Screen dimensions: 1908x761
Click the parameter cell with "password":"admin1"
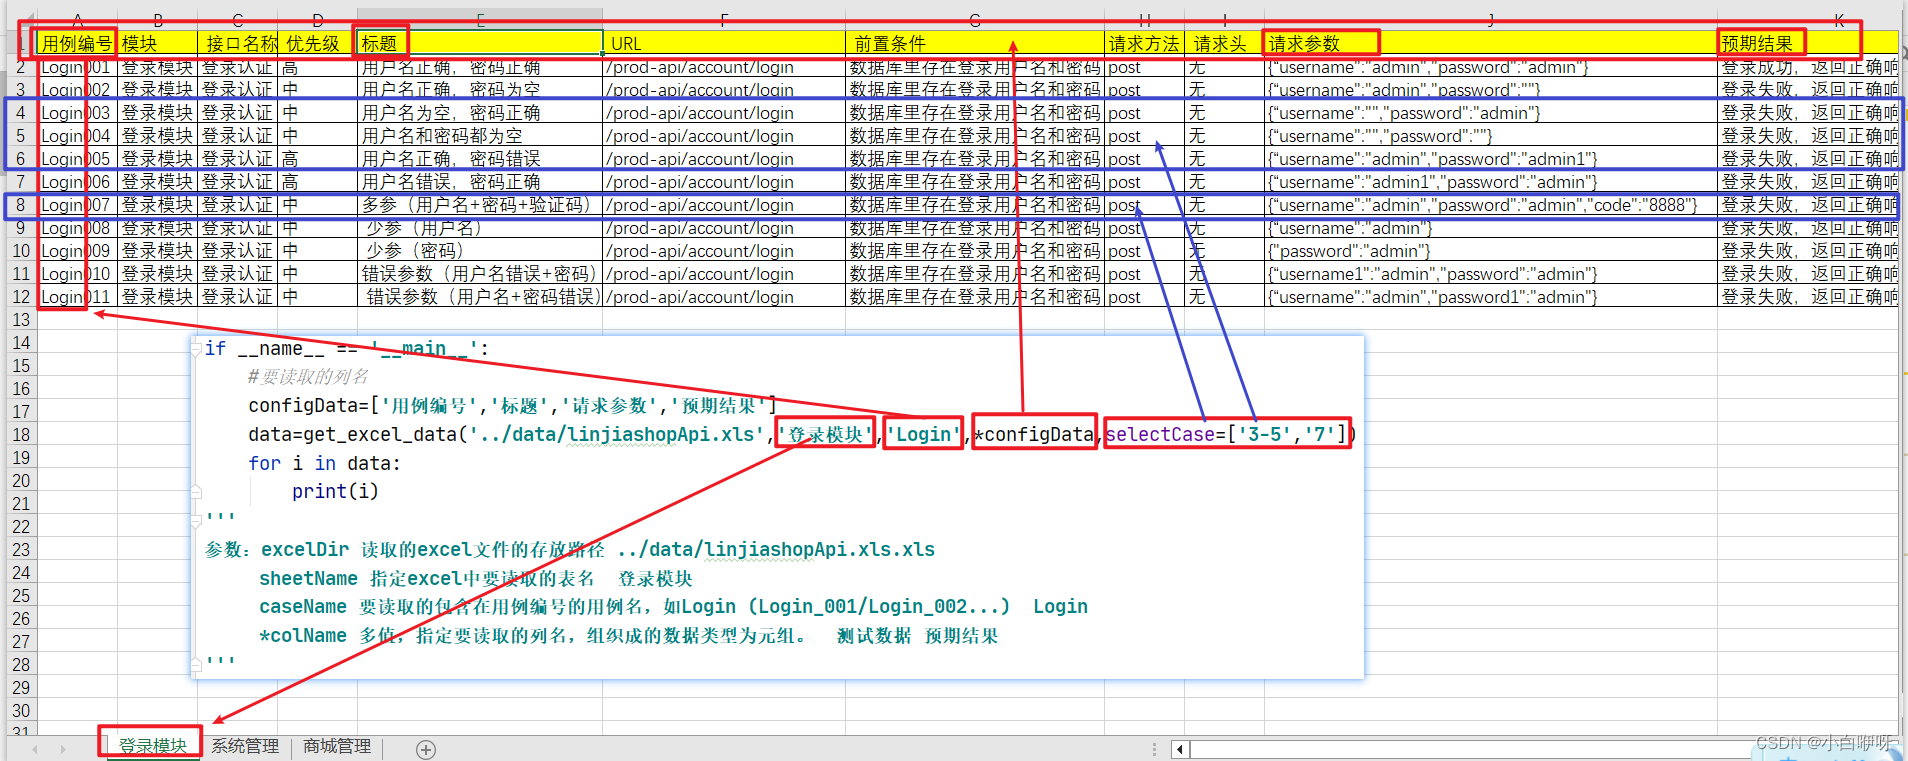(x=1491, y=159)
